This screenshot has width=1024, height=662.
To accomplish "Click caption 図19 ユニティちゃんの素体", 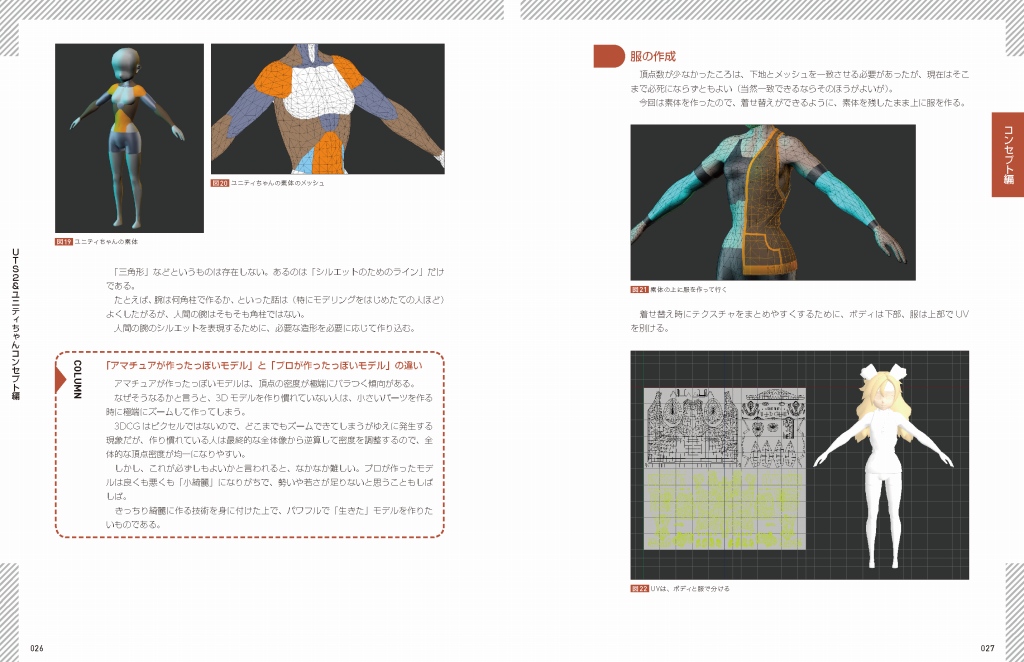I will [97, 242].
